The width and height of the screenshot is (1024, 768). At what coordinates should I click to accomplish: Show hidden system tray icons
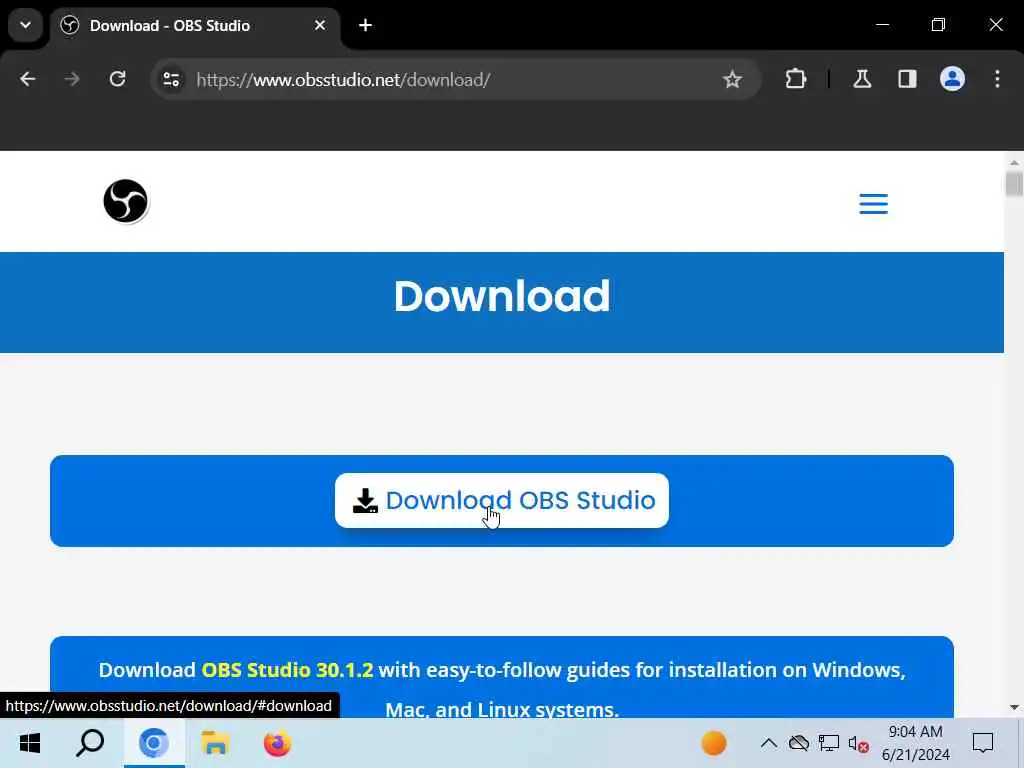pos(769,743)
